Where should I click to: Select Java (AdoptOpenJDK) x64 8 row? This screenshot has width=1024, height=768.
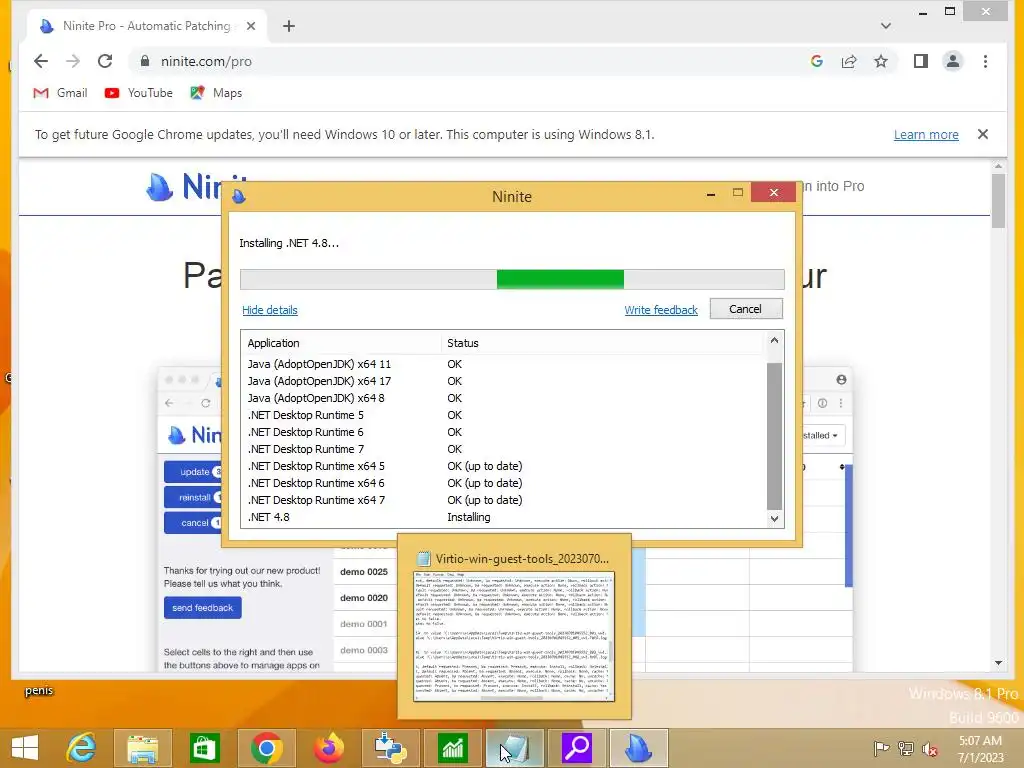point(503,398)
